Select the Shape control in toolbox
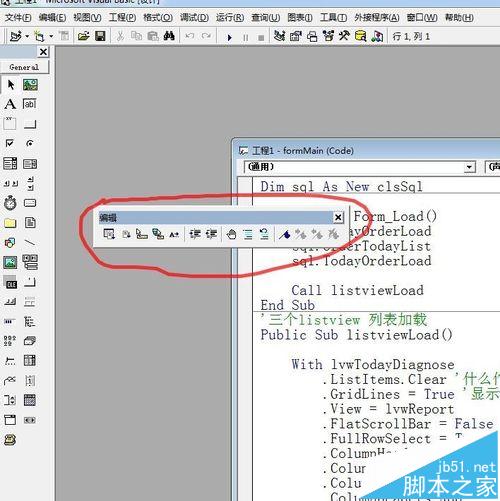 tap(10, 242)
